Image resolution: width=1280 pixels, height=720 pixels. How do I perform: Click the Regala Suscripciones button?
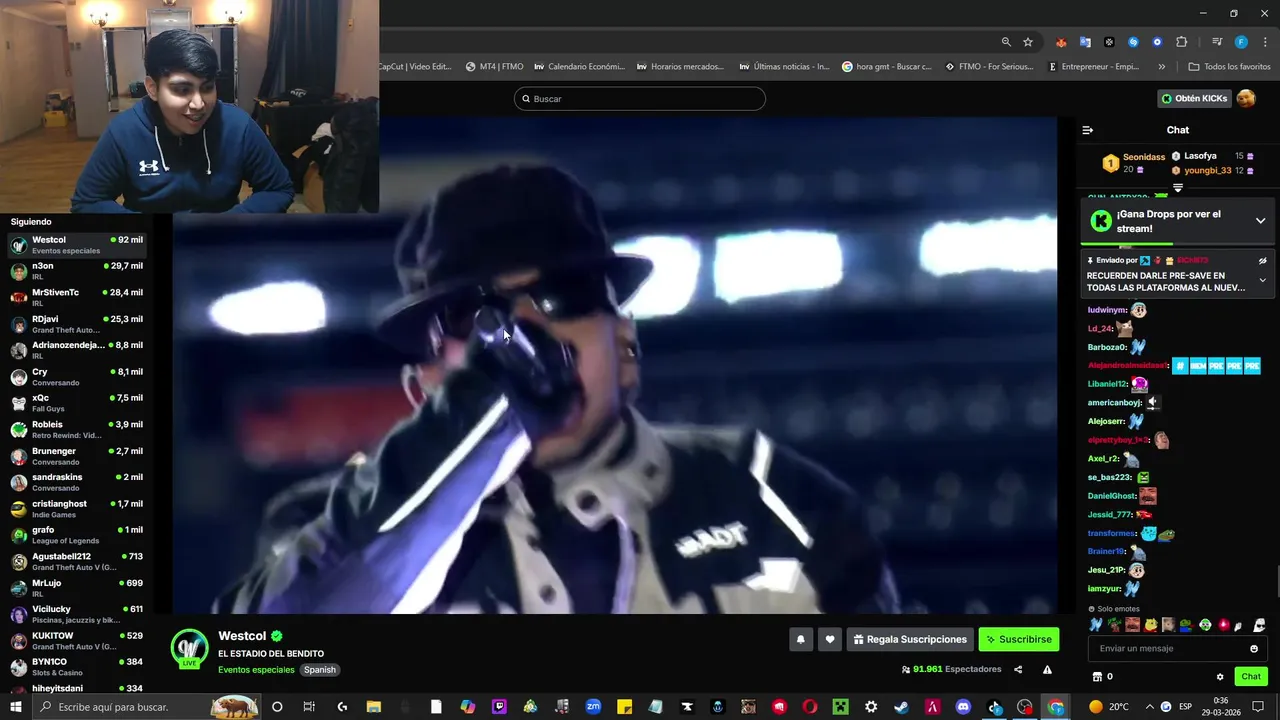pyautogui.click(x=910, y=640)
